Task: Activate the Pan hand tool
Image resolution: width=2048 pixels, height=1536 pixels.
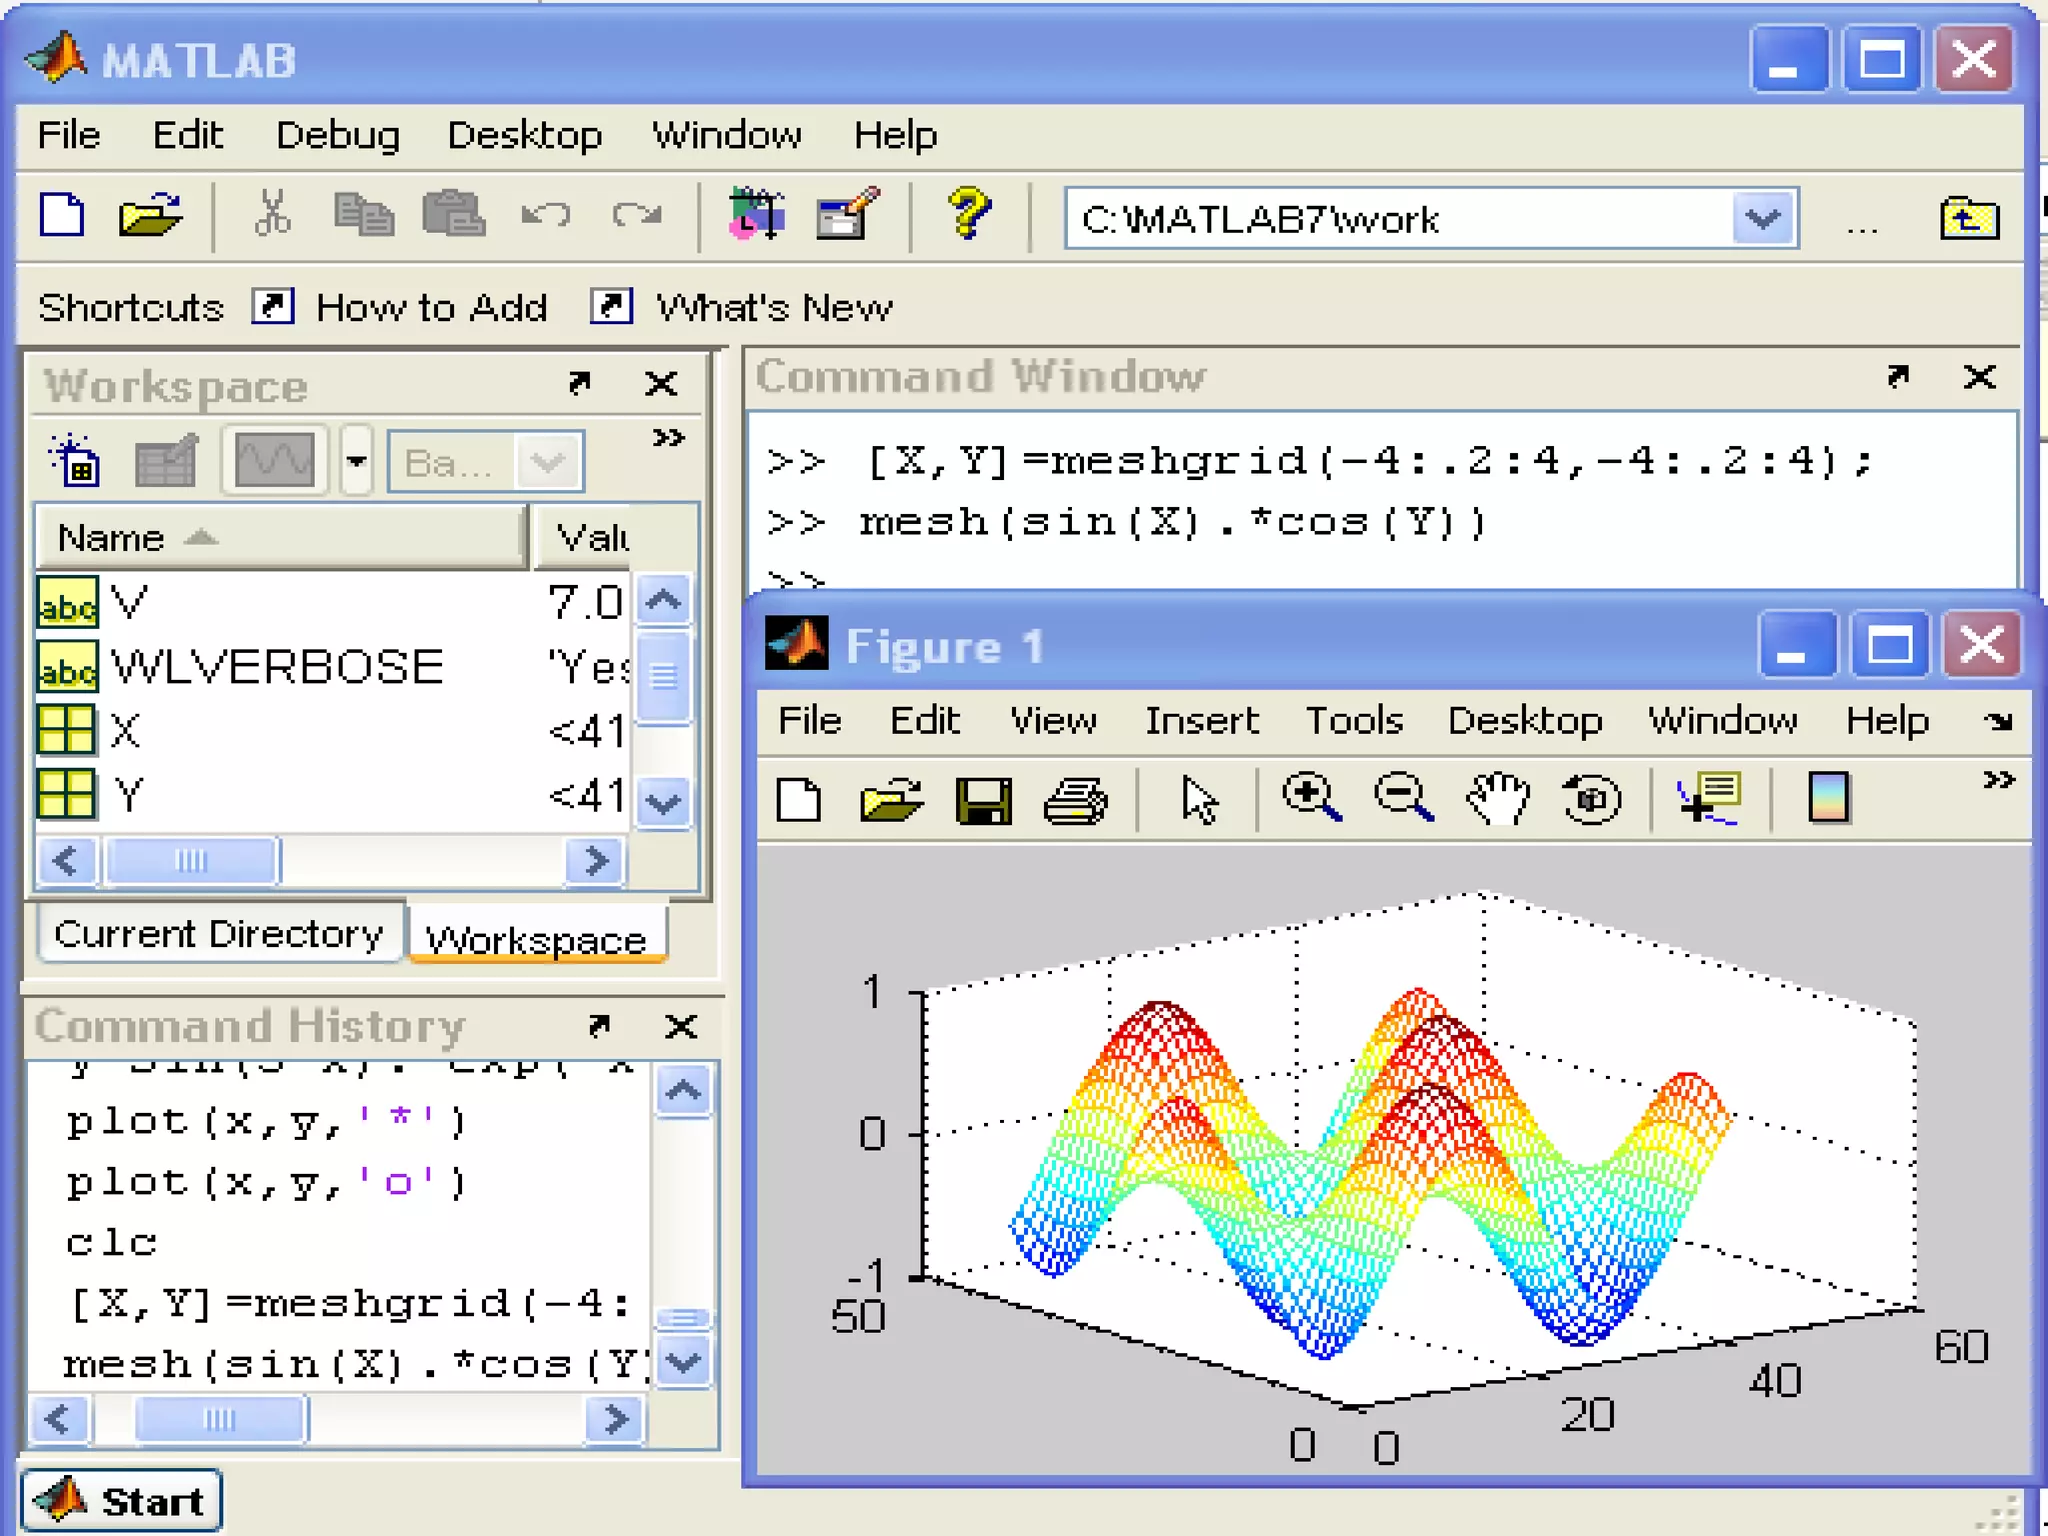Action: (x=1497, y=799)
